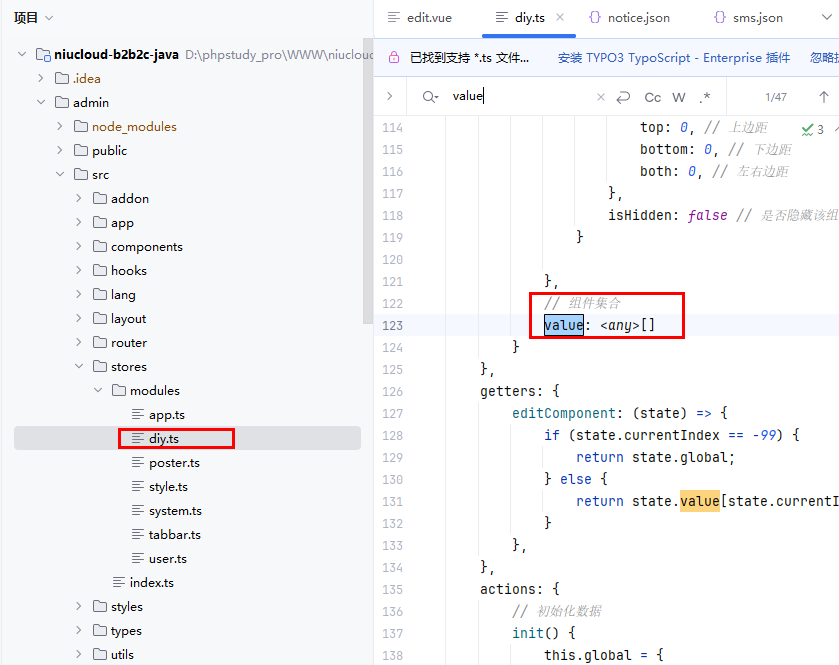Toggle whole words (W) search option
Image resolution: width=839 pixels, height=665 pixels.
tap(679, 97)
